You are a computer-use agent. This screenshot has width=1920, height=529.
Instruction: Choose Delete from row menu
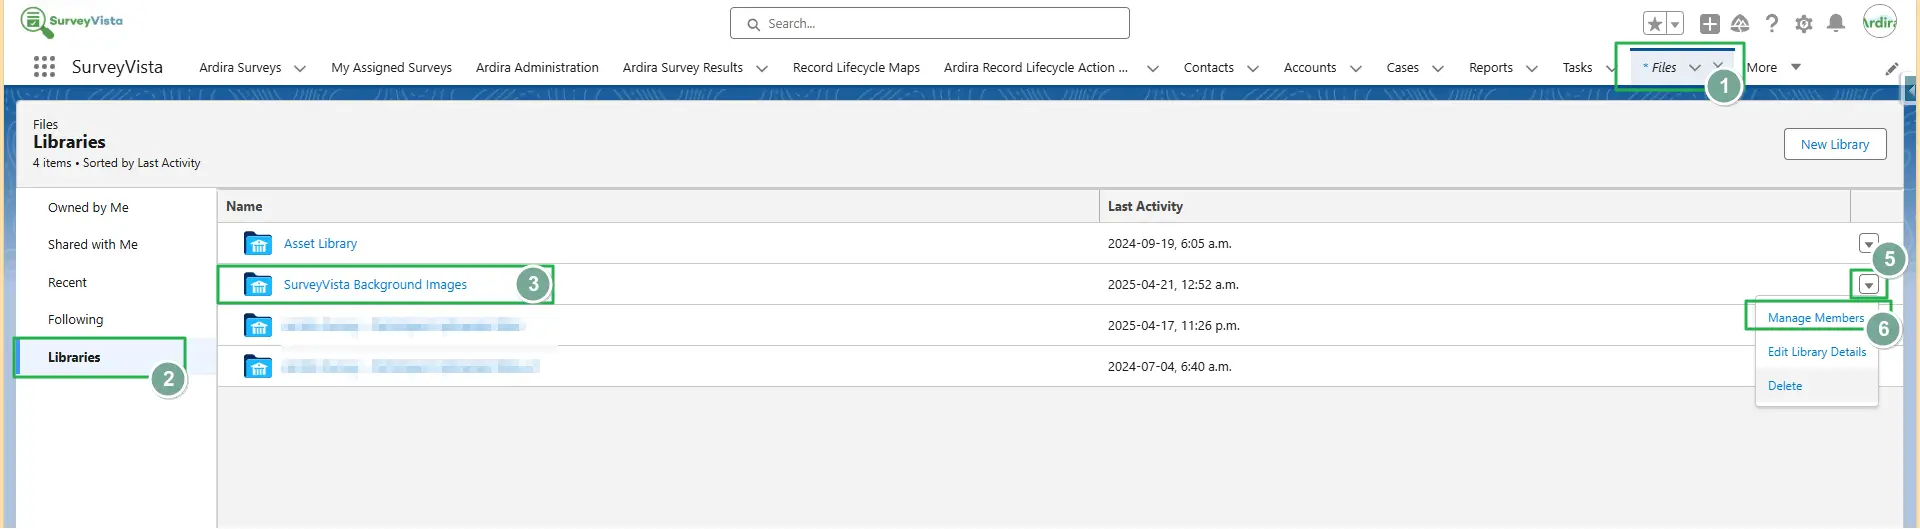click(x=1785, y=386)
